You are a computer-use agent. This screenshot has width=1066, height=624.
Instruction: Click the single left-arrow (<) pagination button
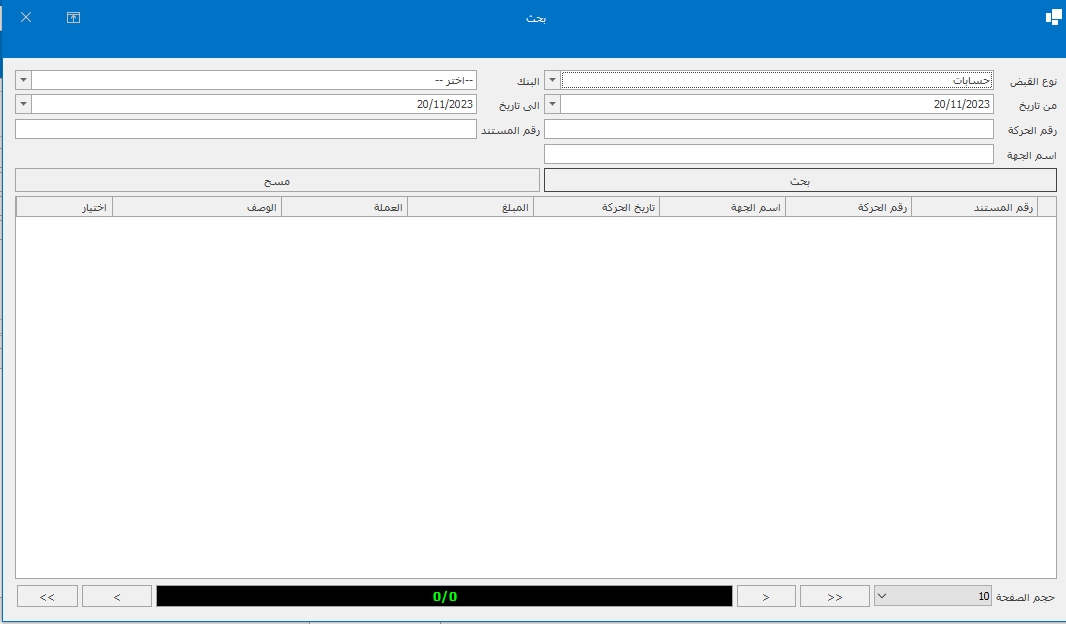pos(117,596)
